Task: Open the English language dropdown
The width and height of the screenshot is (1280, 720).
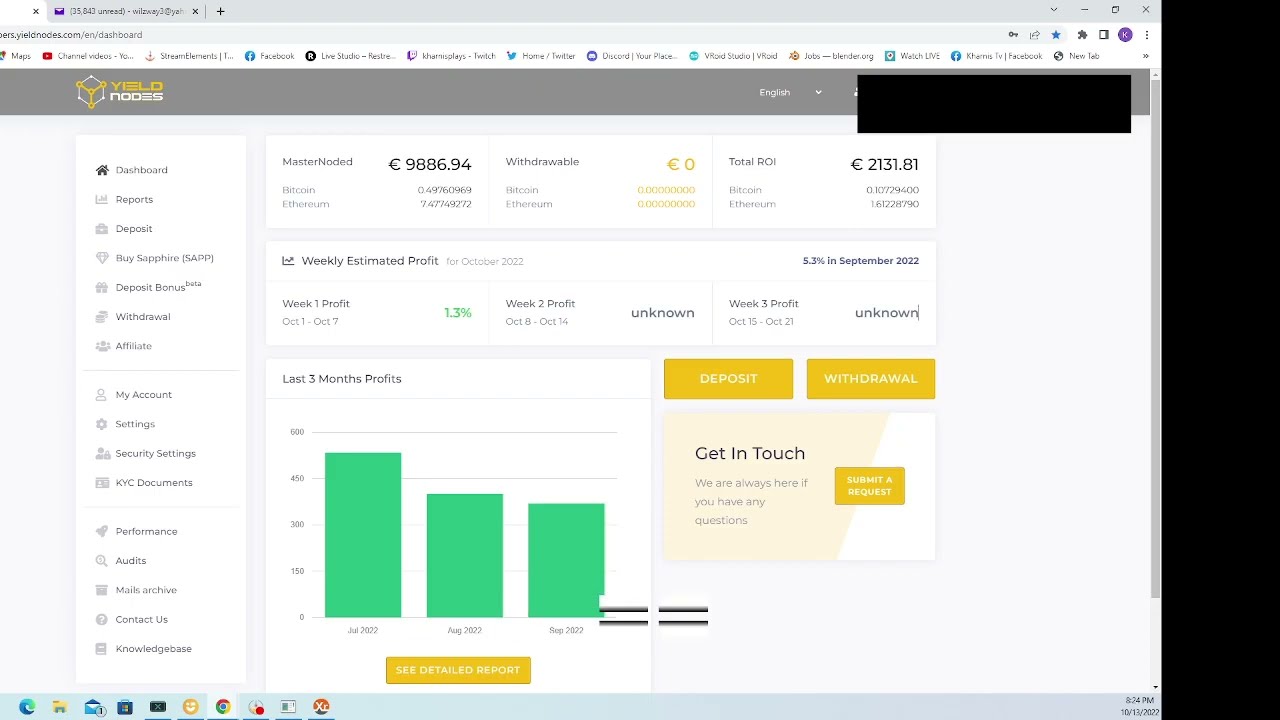Action: coord(790,92)
